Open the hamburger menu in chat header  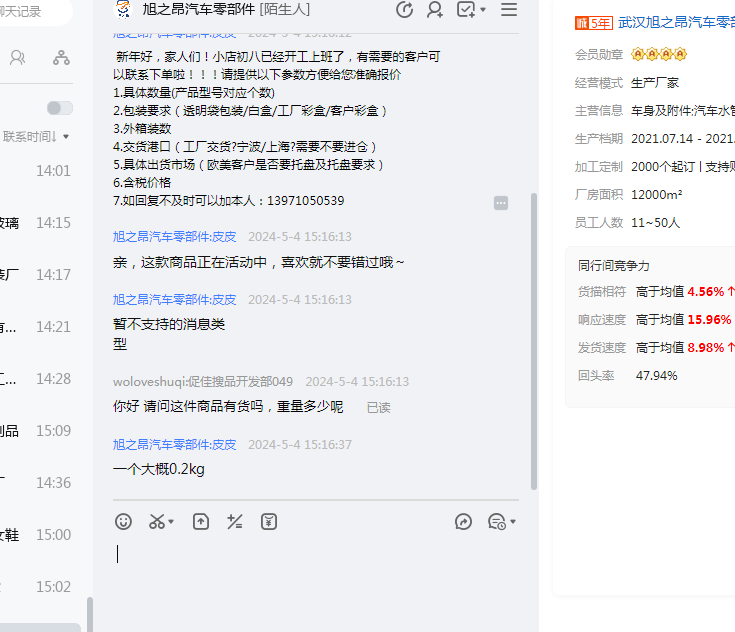509,10
